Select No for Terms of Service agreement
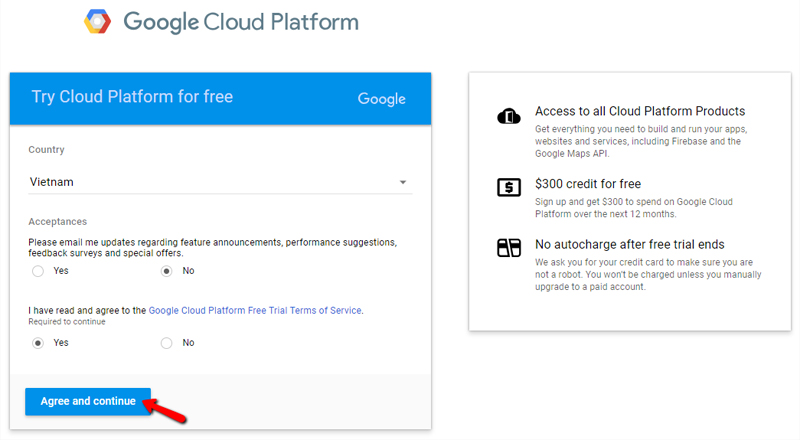Image resolution: width=800 pixels, height=440 pixels. [166, 343]
